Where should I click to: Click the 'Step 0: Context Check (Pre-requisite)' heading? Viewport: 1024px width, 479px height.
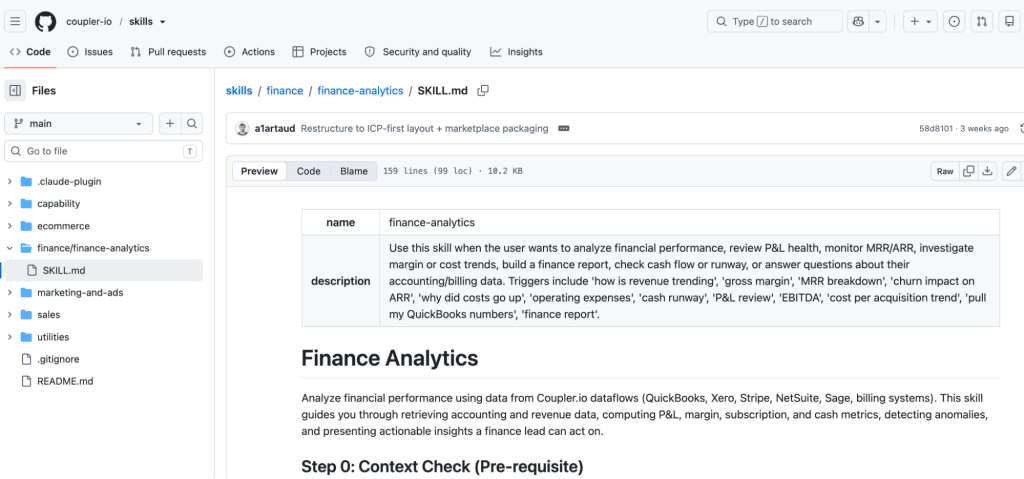[442, 467]
